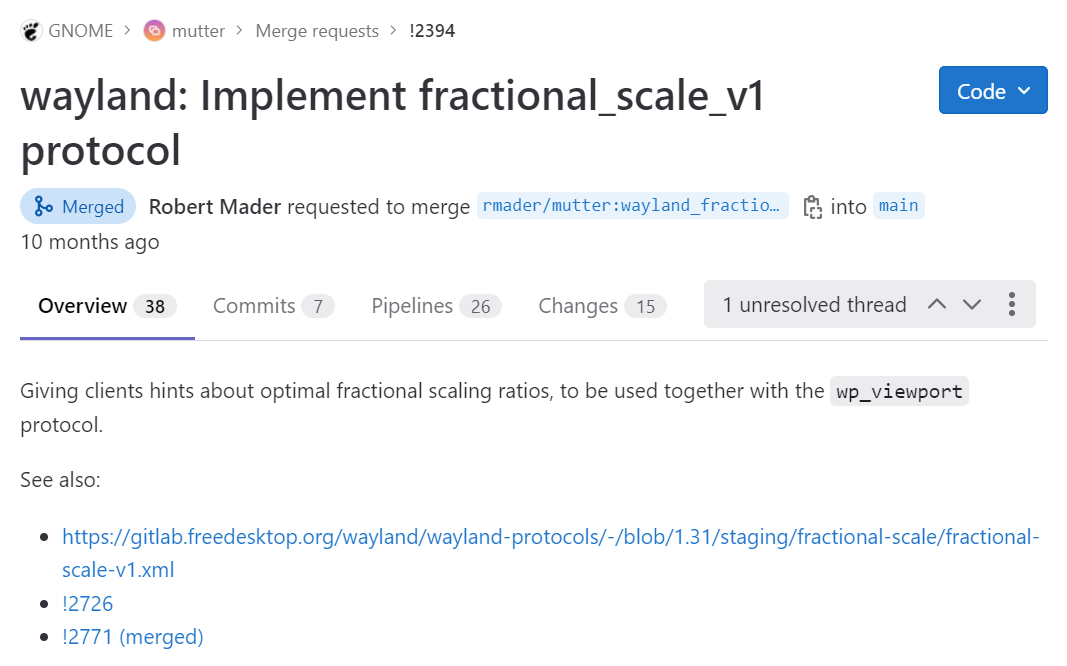Open the Code dropdown
Viewport: 1067px width, 666px height.
tap(992, 90)
